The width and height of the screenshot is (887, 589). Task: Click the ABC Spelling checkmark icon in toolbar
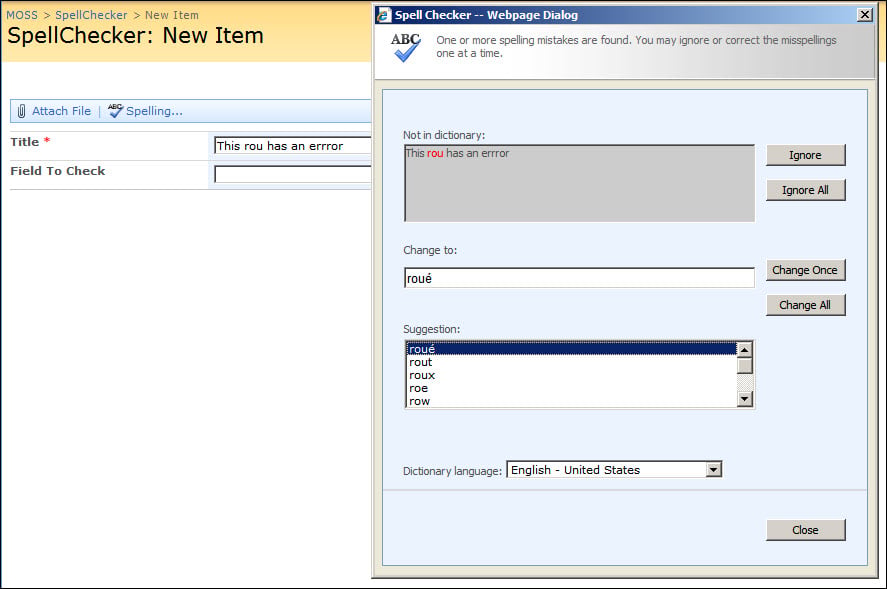tap(115, 110)
